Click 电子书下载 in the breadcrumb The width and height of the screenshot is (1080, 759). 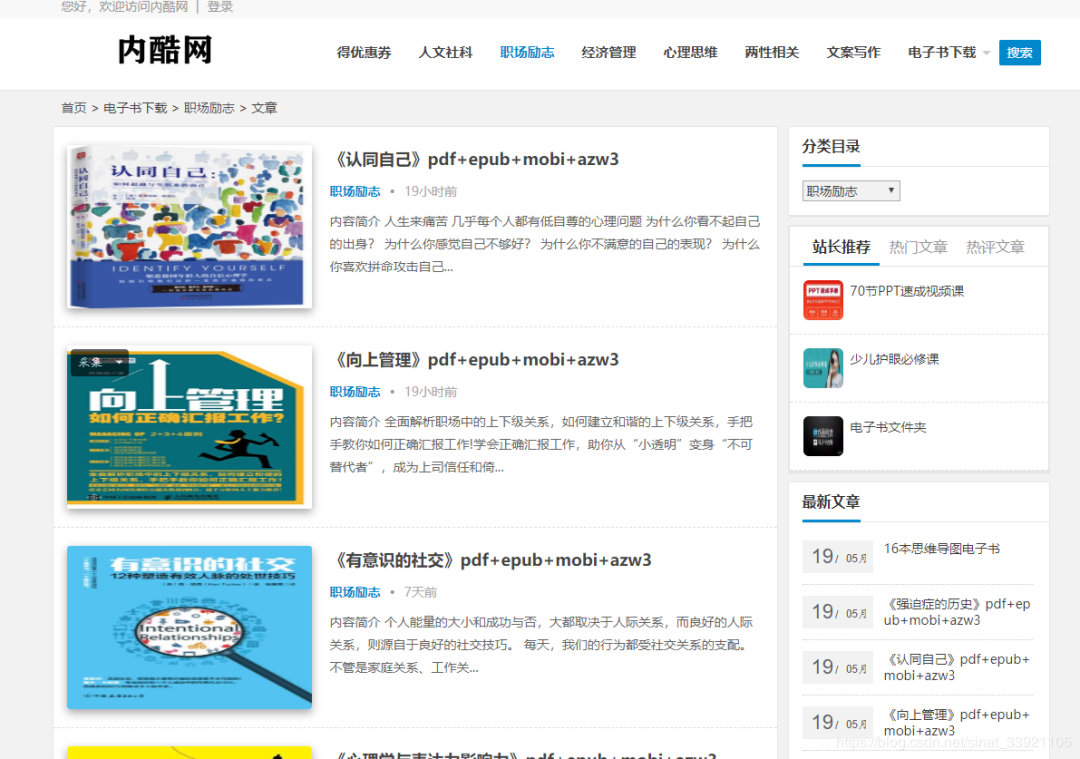click(x=136, y=108)
